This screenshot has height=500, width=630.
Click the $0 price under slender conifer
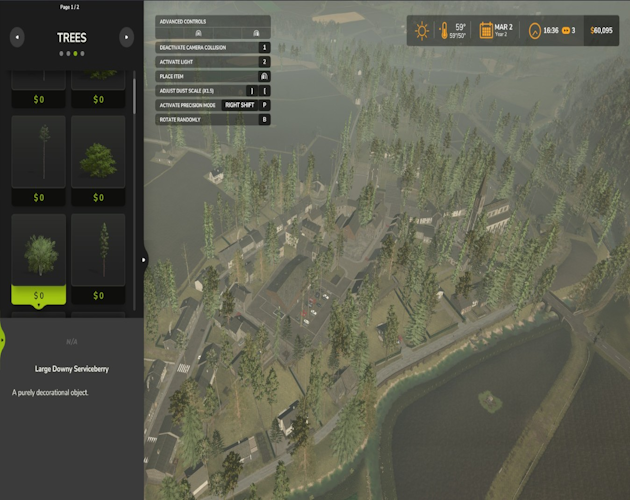[98, 295]
